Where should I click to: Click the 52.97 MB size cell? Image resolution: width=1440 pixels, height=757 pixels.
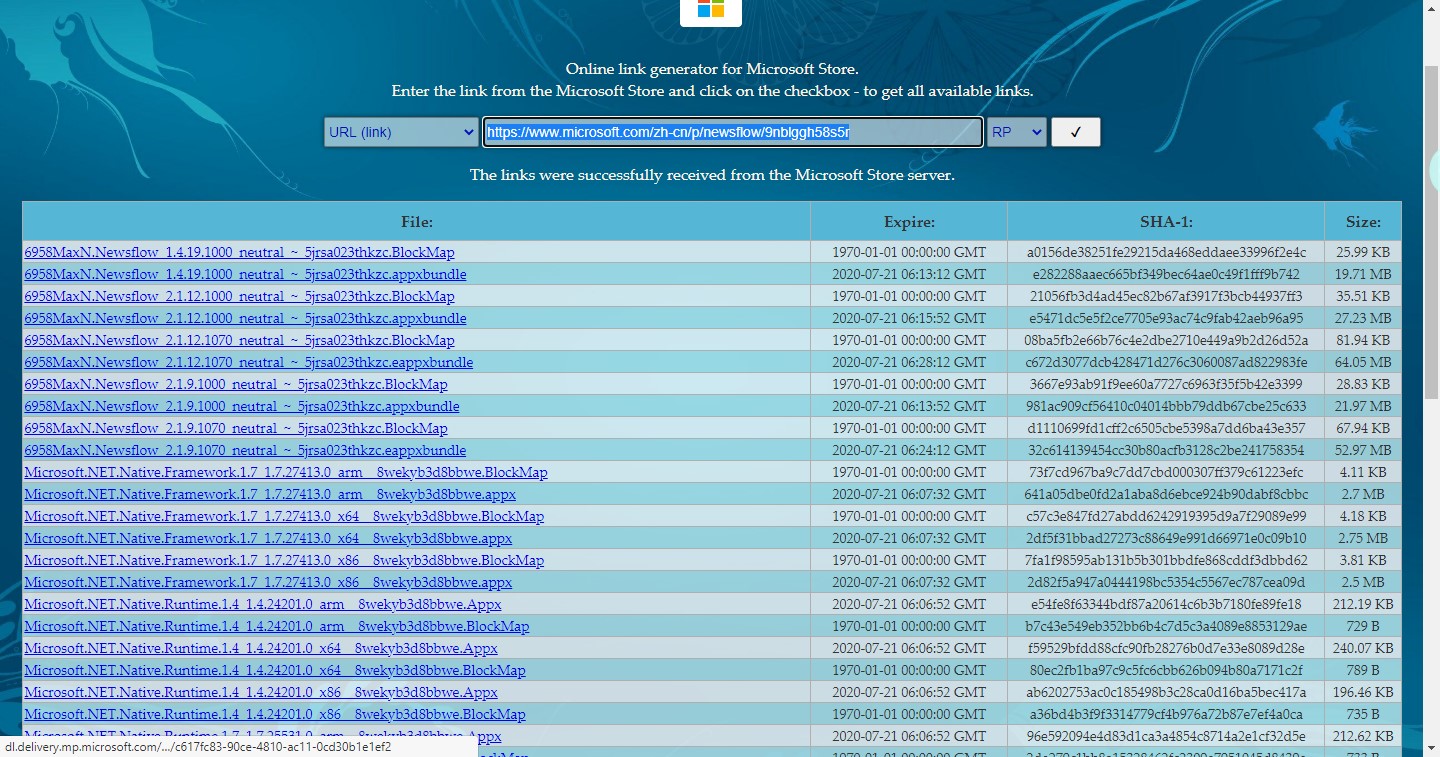1363,450
